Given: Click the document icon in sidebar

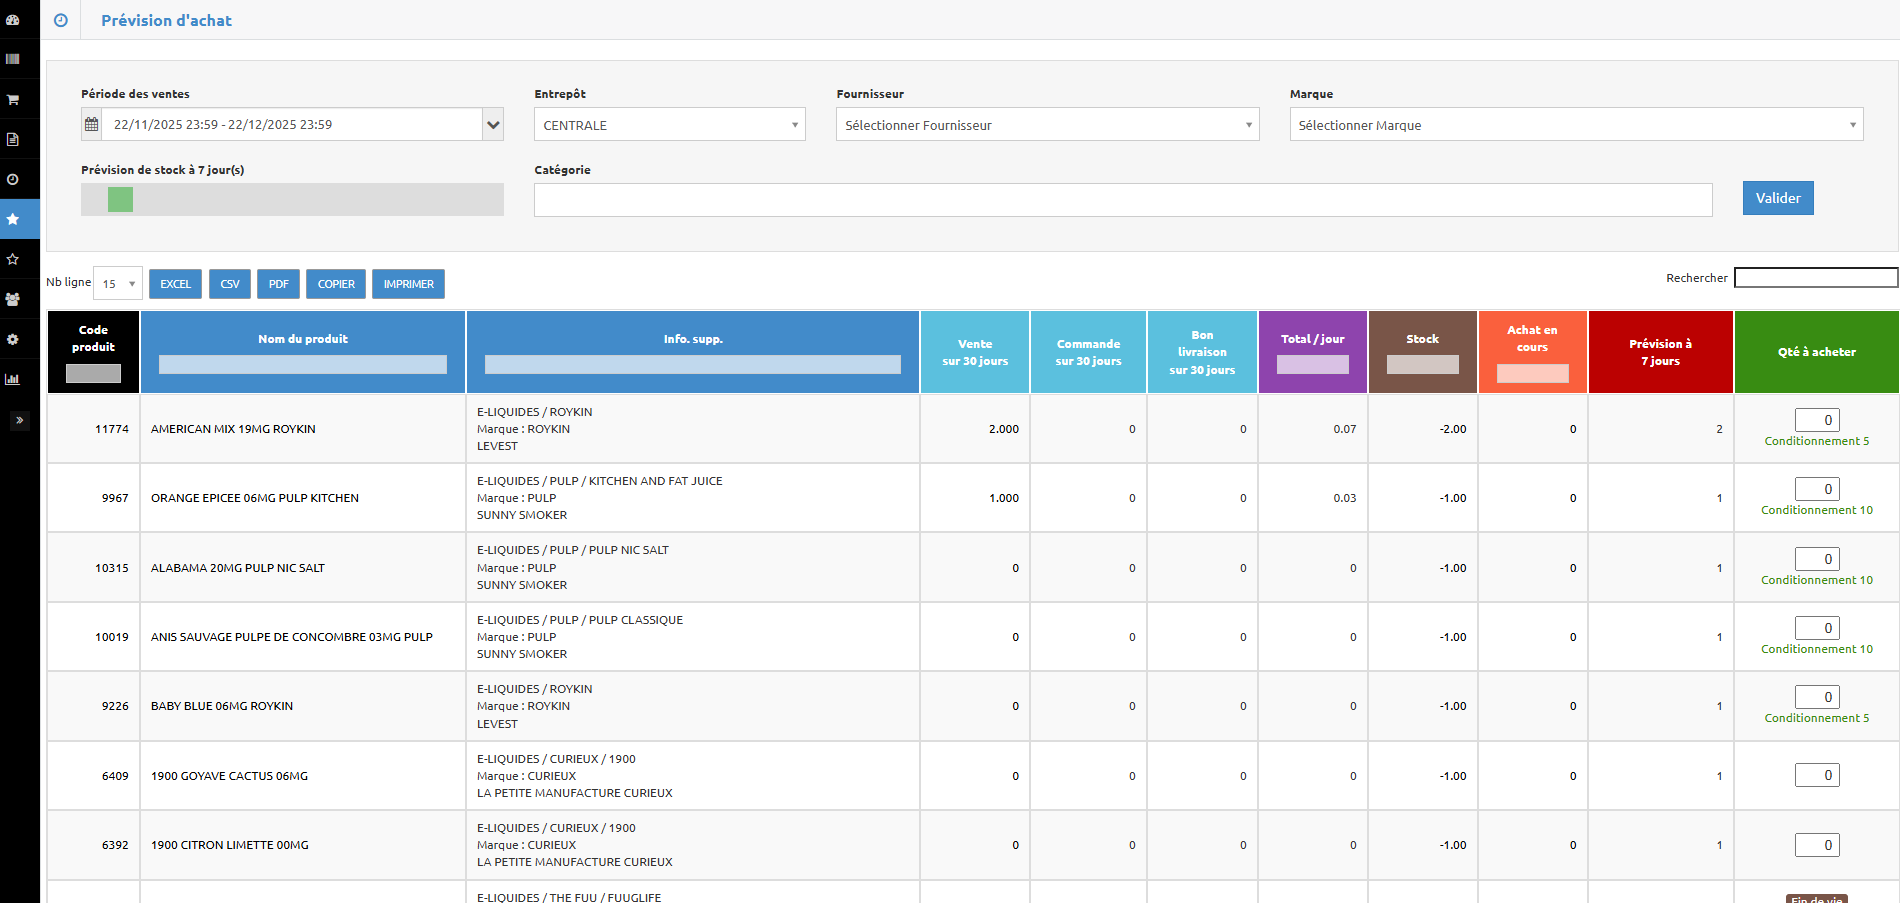Looking at the screenshot, I should (x=13, y=139).
